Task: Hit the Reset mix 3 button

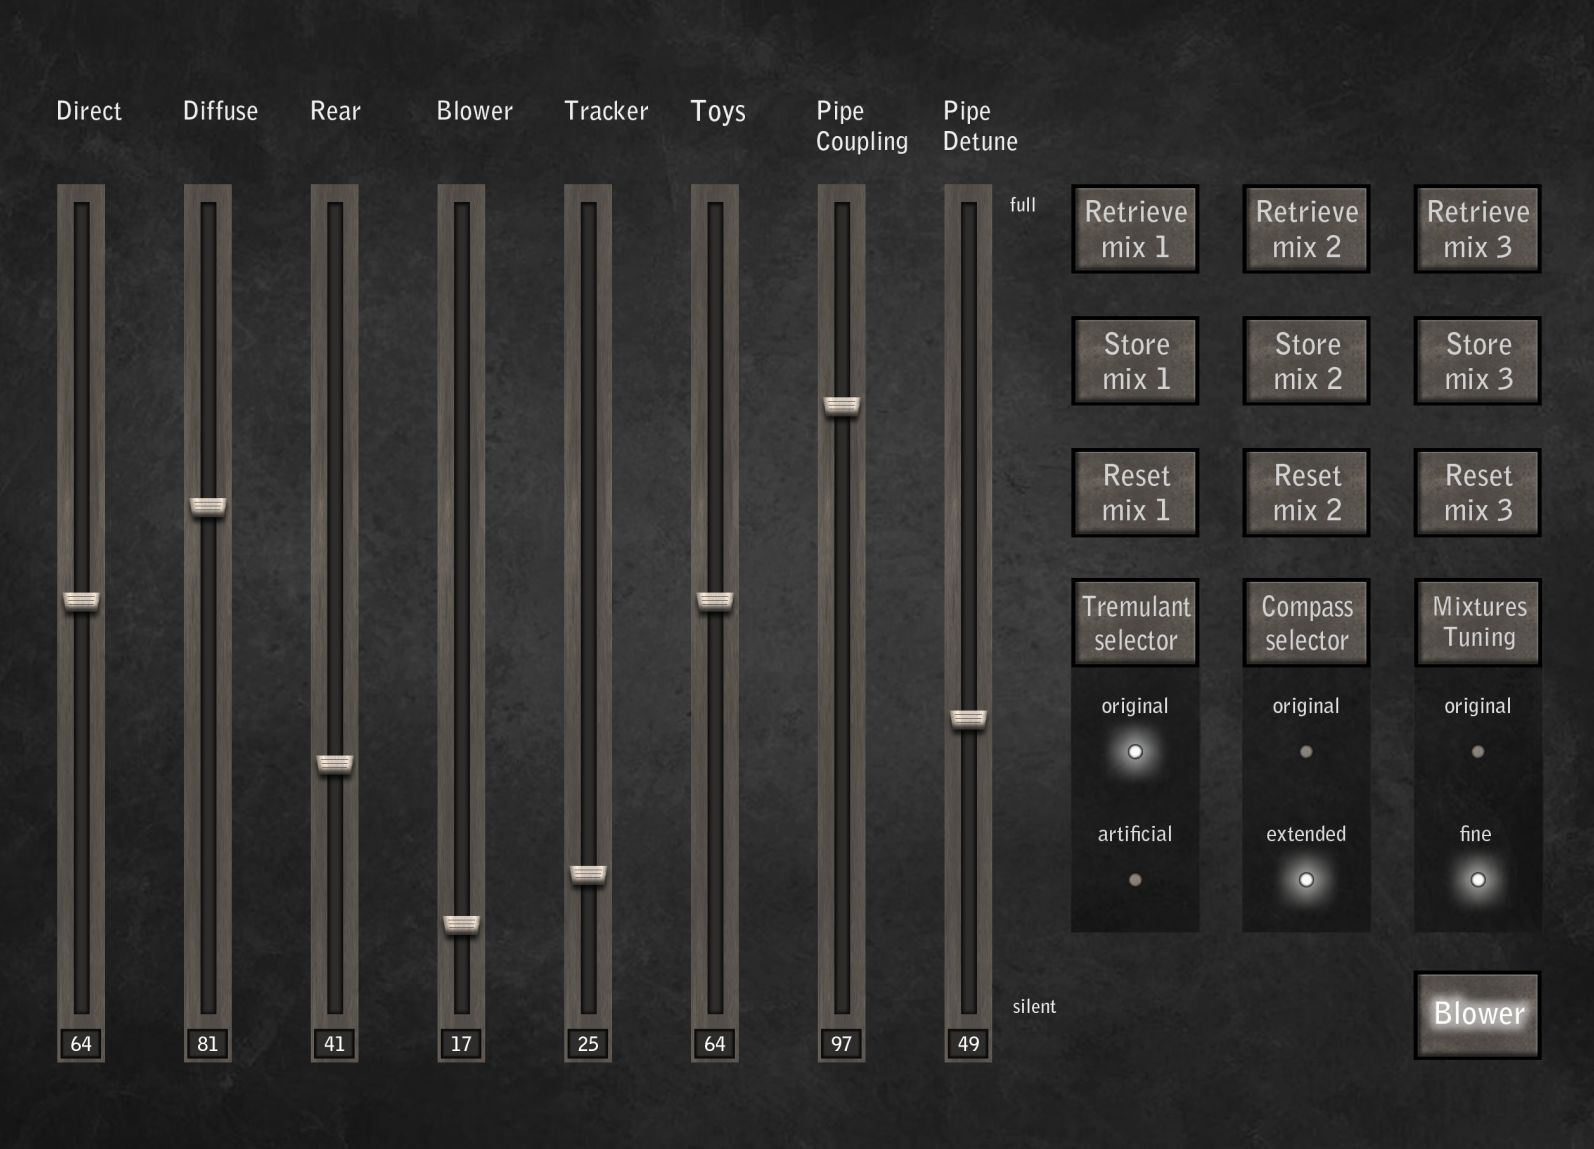Action: [1477, 493]
